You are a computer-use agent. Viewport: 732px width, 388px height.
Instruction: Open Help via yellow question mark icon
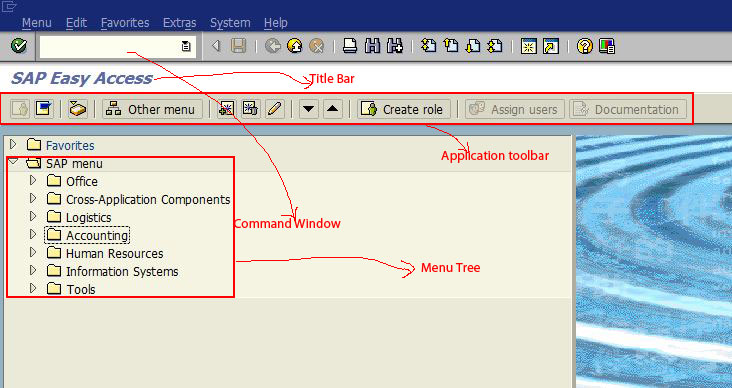[x=584, y=46]
